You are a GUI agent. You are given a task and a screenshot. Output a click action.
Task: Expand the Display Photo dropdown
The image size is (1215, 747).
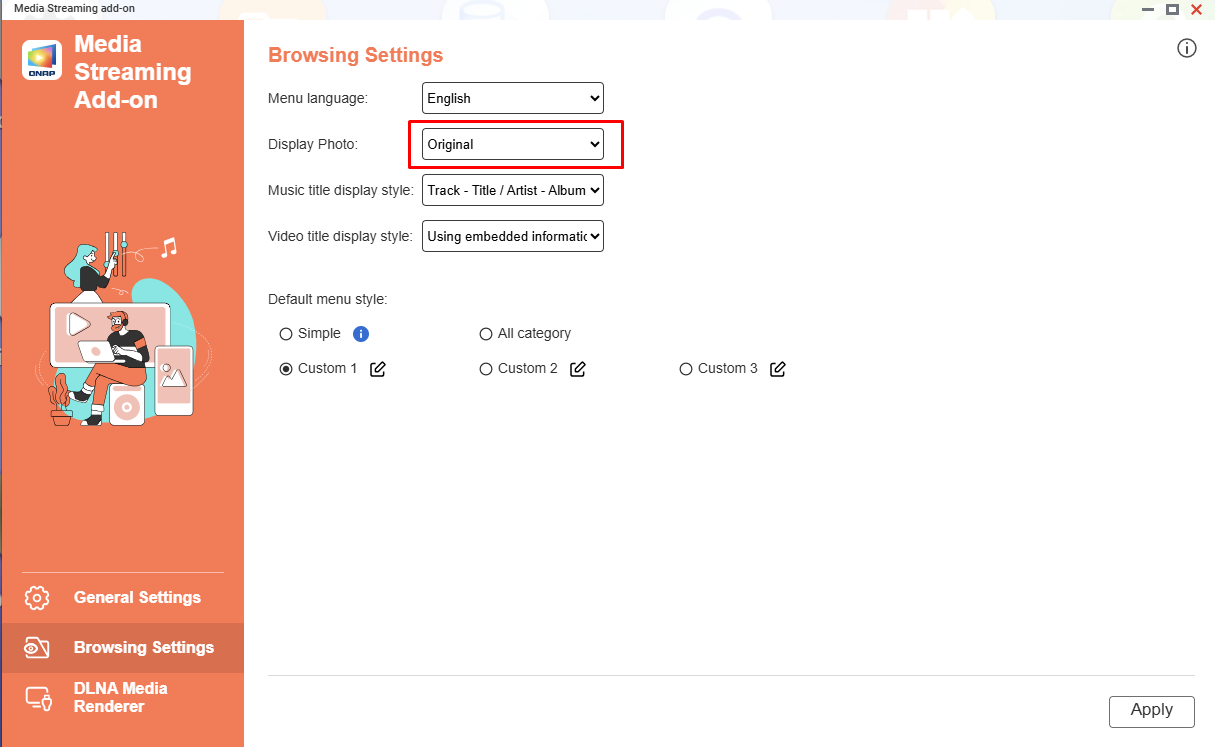pos(513,144)
